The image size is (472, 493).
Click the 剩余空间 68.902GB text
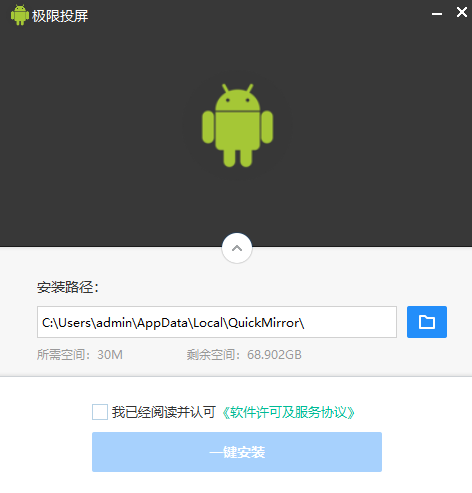coord(244,355)
